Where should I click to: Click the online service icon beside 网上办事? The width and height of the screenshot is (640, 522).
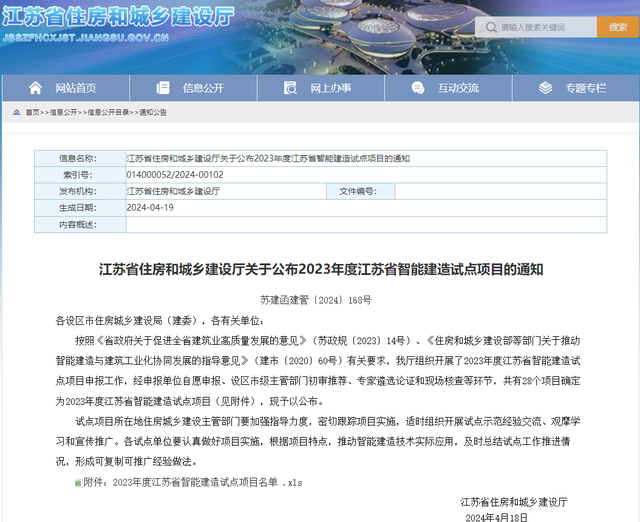(290, 88)
